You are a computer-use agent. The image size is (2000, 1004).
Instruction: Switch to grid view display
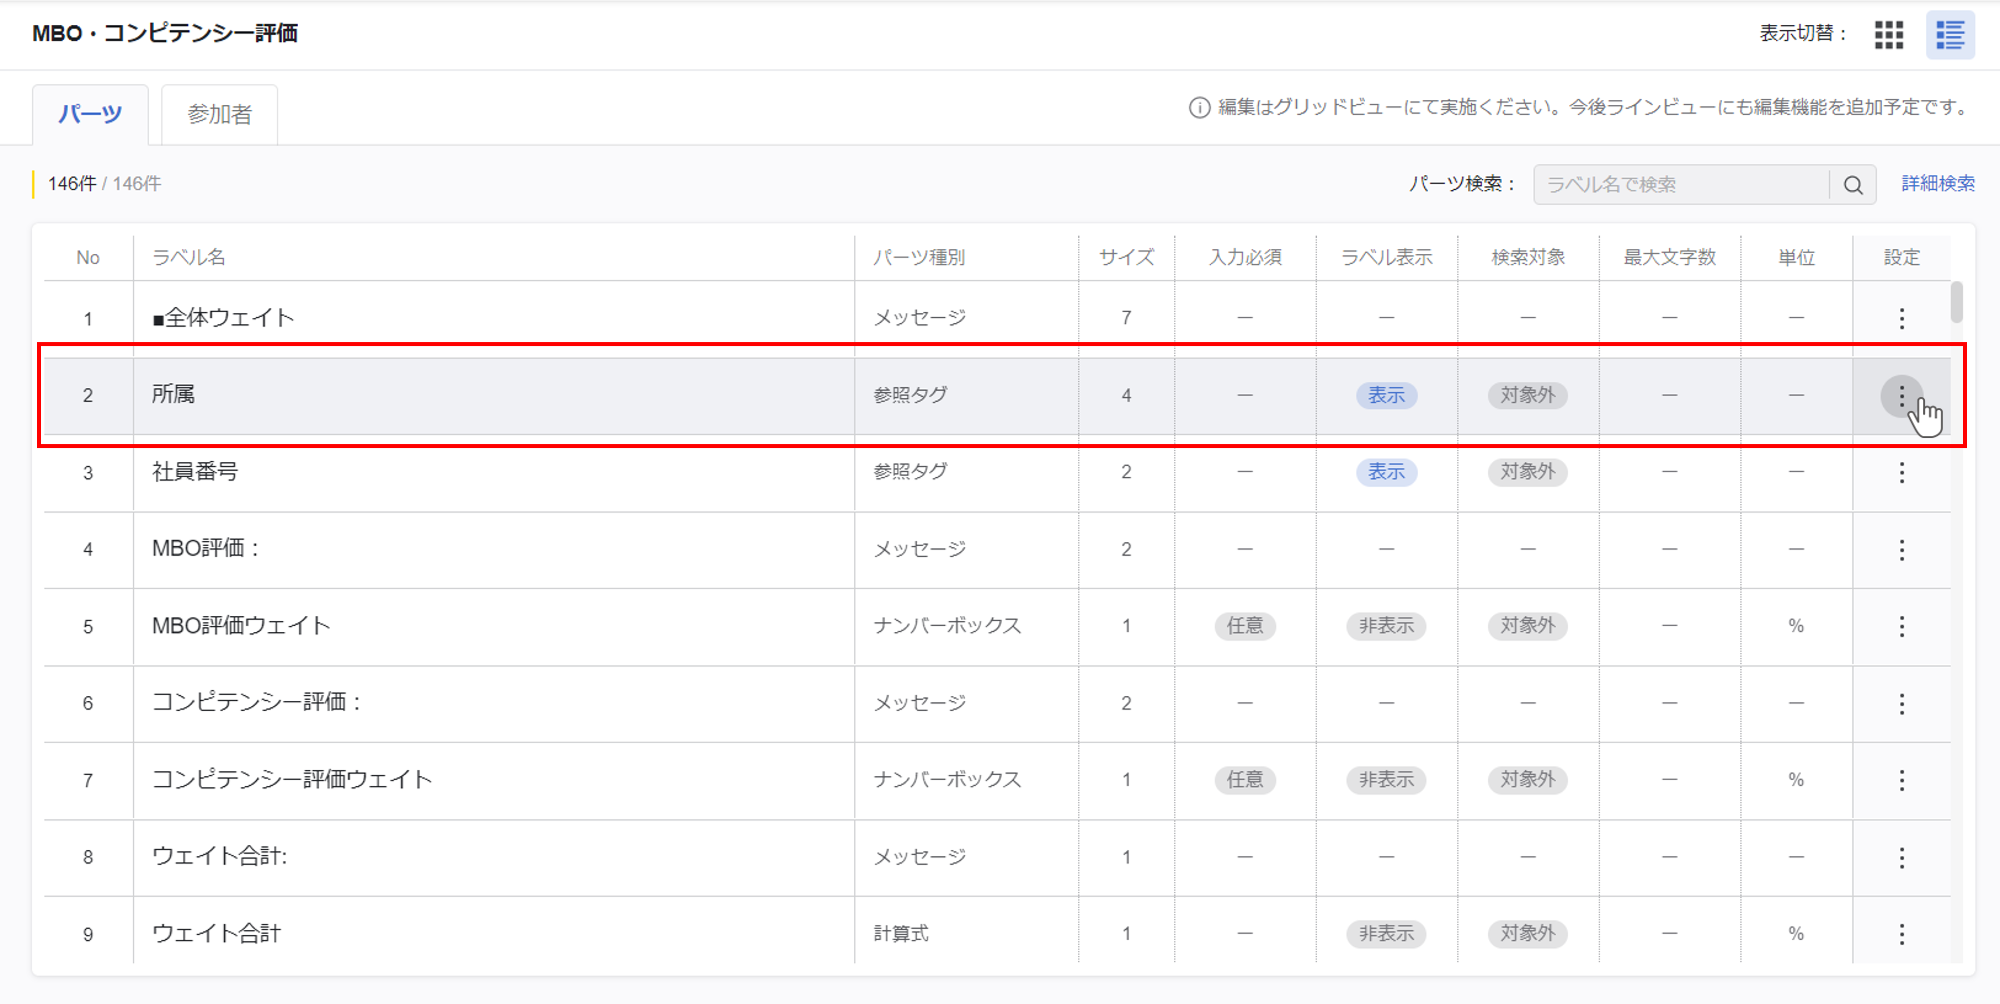pyautogui.click(x=1888, y=35)
